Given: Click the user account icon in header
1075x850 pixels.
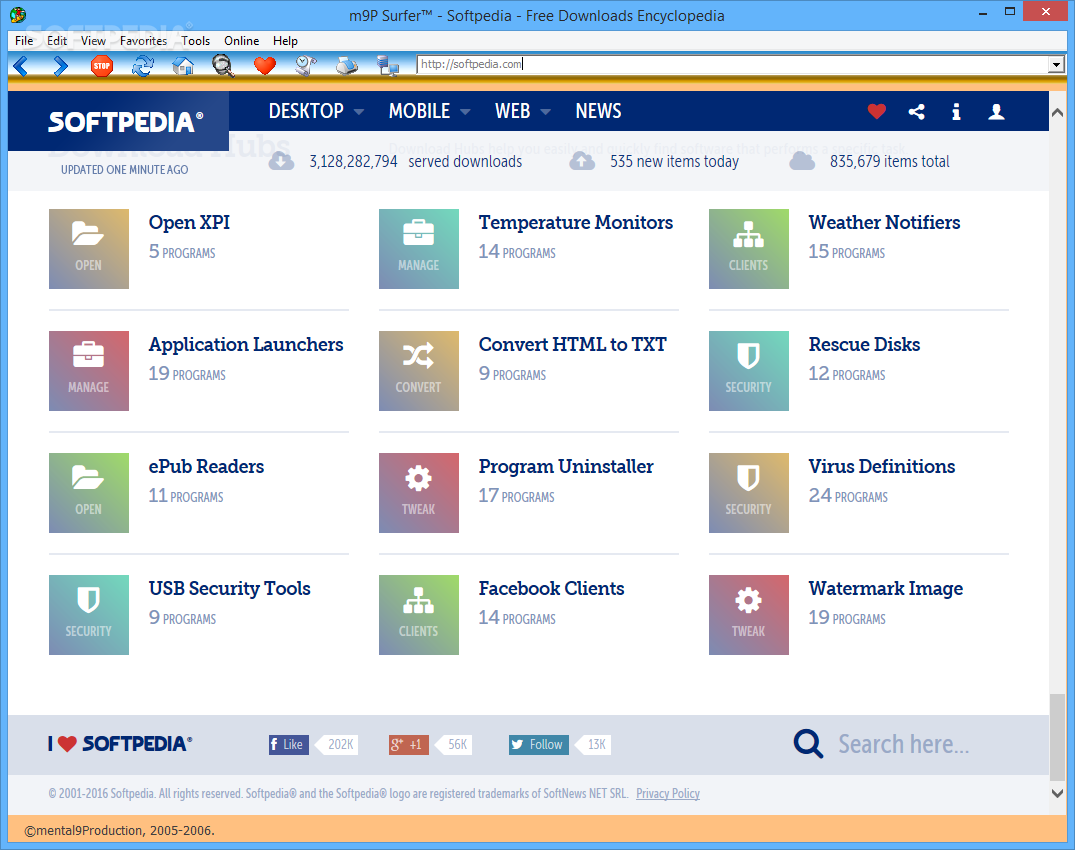Looking at the screenshot, I should tap(996, 112).
